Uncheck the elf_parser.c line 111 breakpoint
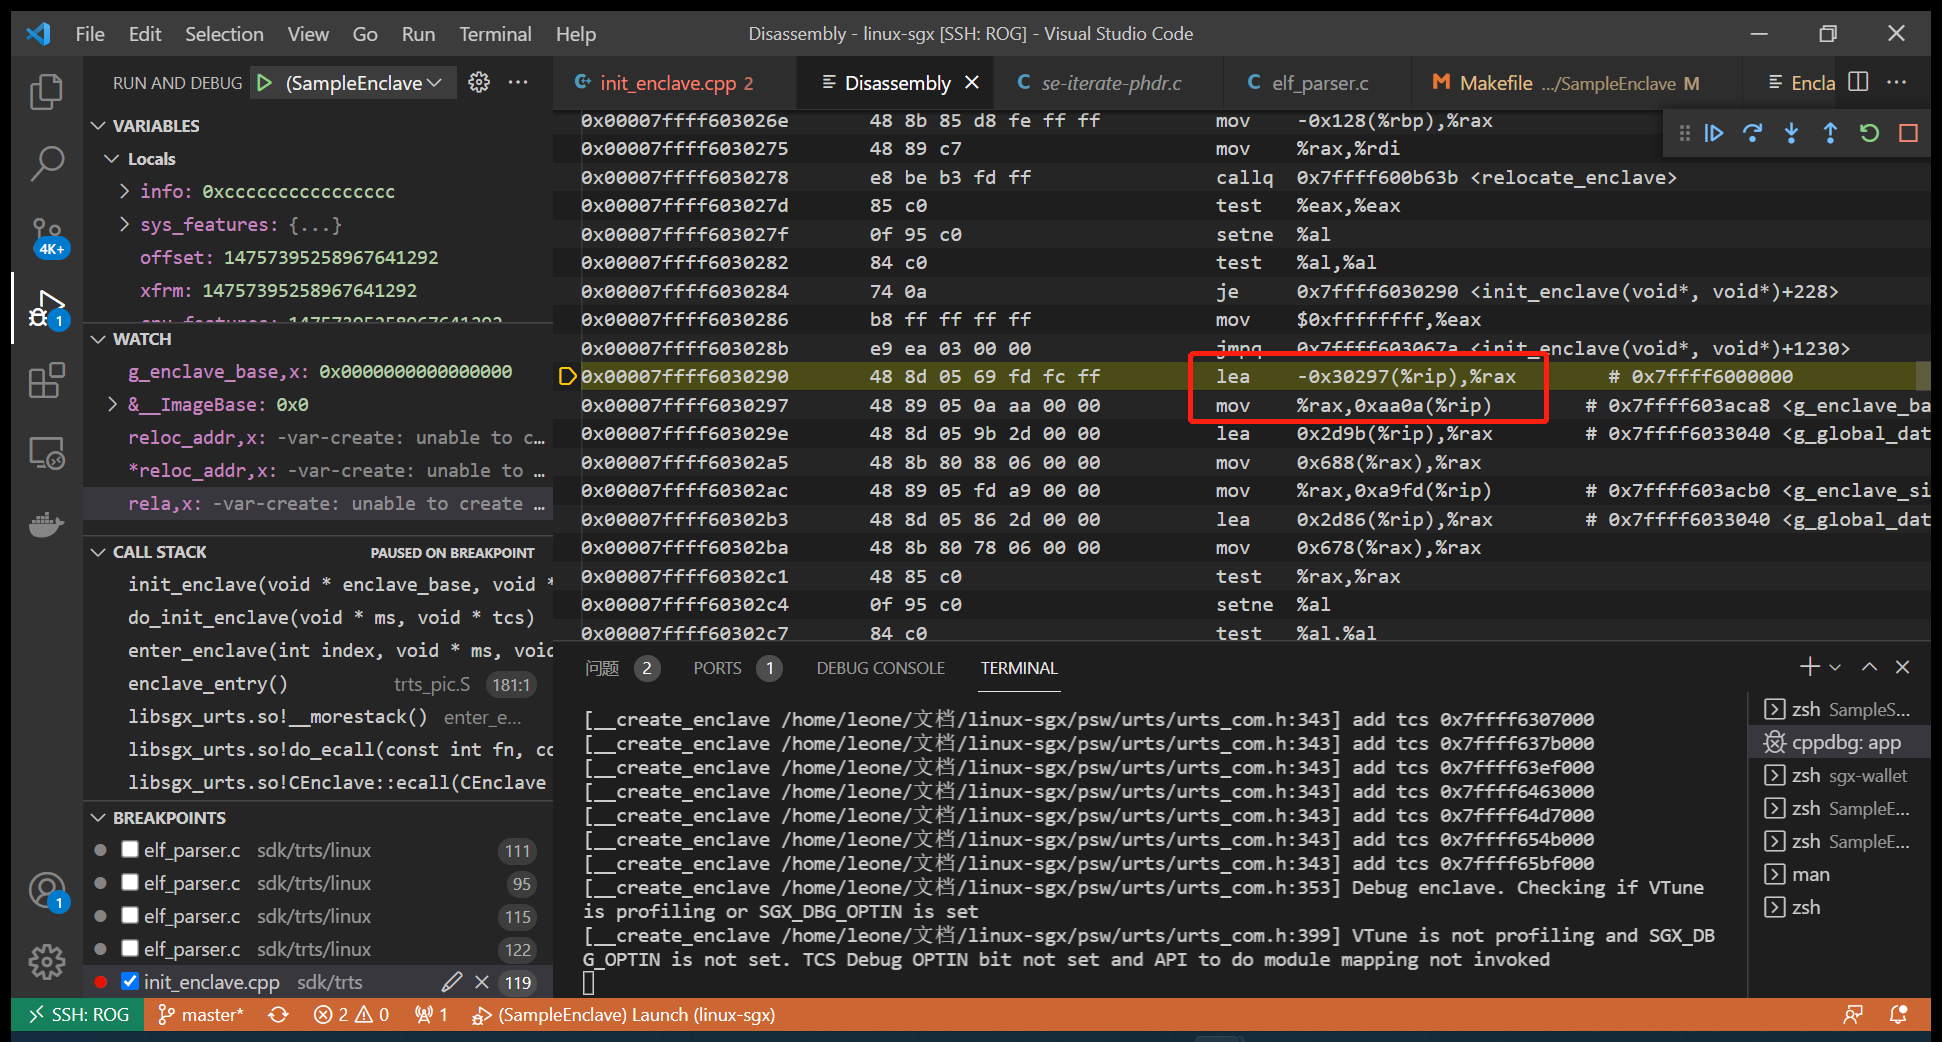Viewport: 1942px width, 1042px height. pos(130,849)
